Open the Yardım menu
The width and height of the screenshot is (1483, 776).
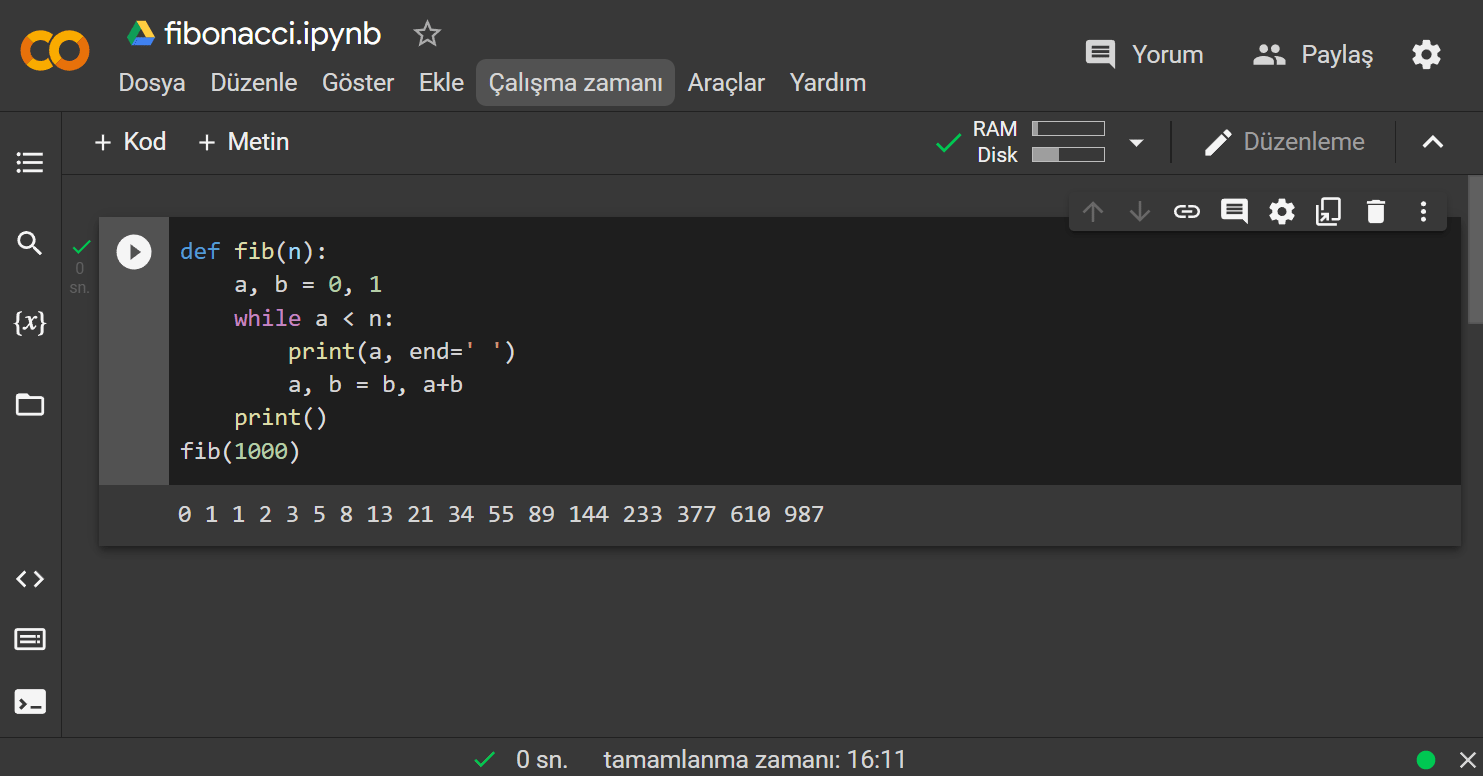click(828, 83)
